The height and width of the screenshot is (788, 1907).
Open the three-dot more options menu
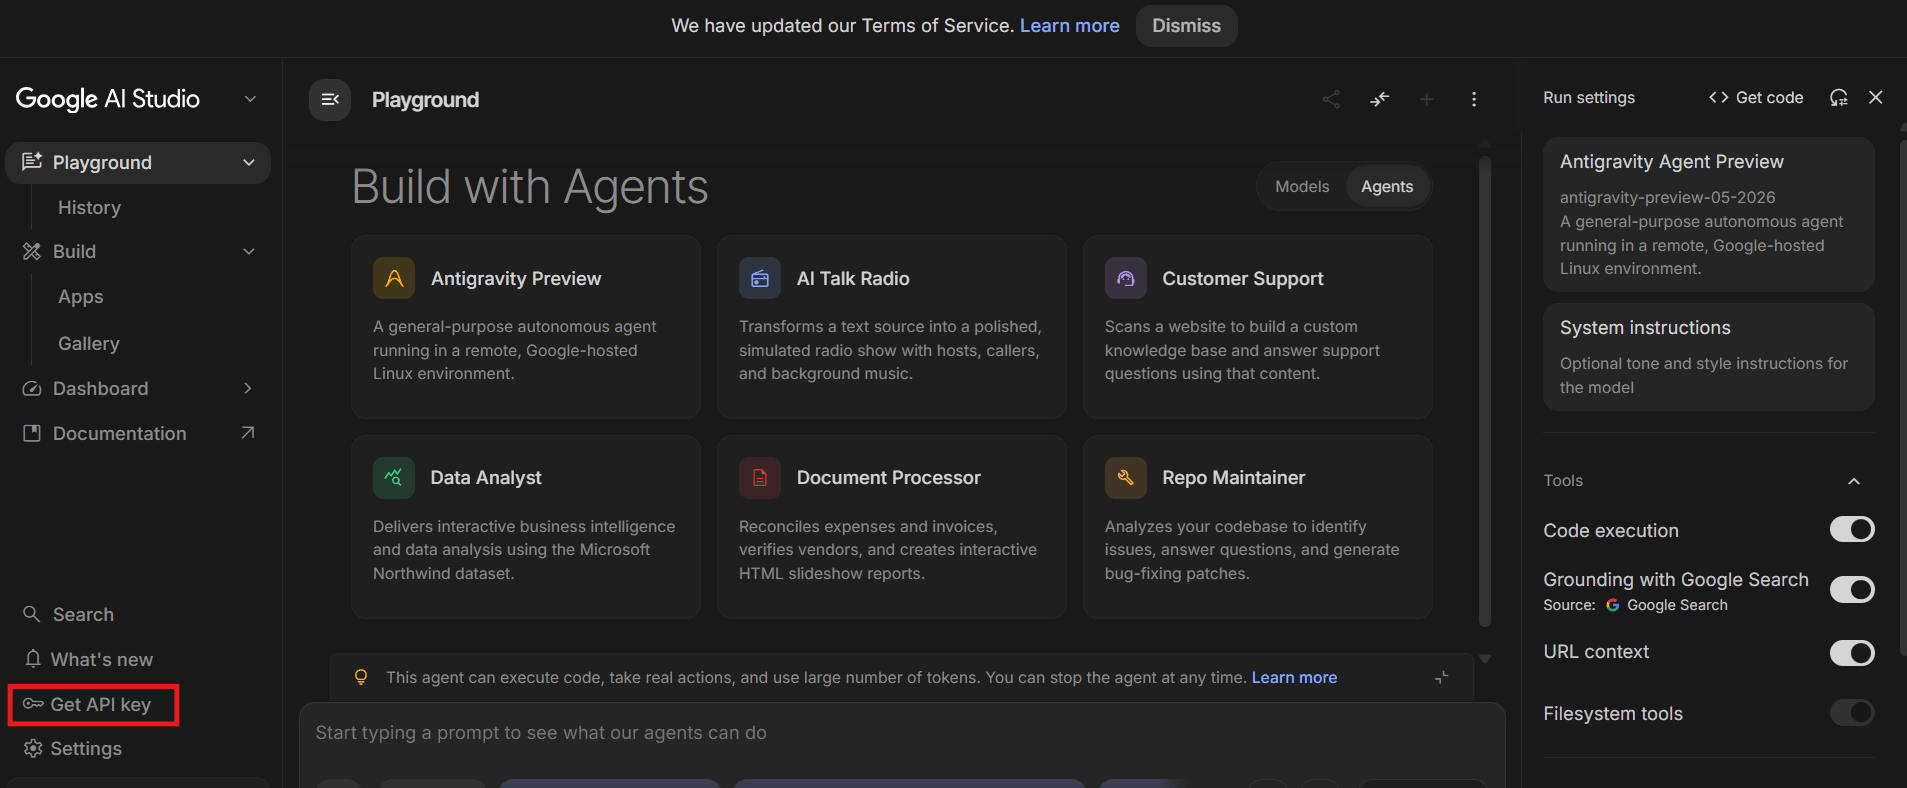(x=1474, y=99)
